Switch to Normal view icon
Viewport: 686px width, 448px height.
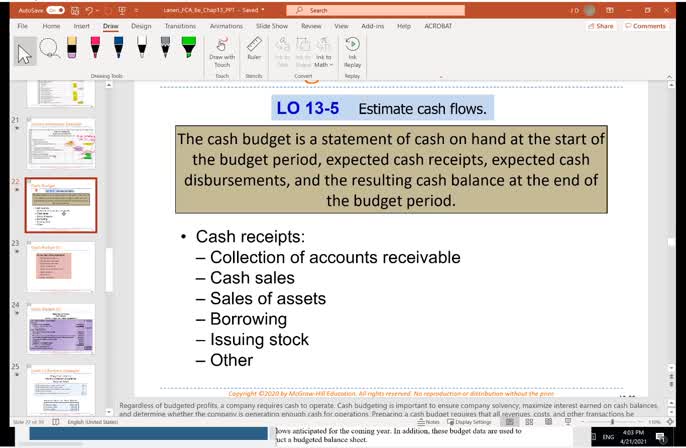pyautogui.click(x=510, y=422)
